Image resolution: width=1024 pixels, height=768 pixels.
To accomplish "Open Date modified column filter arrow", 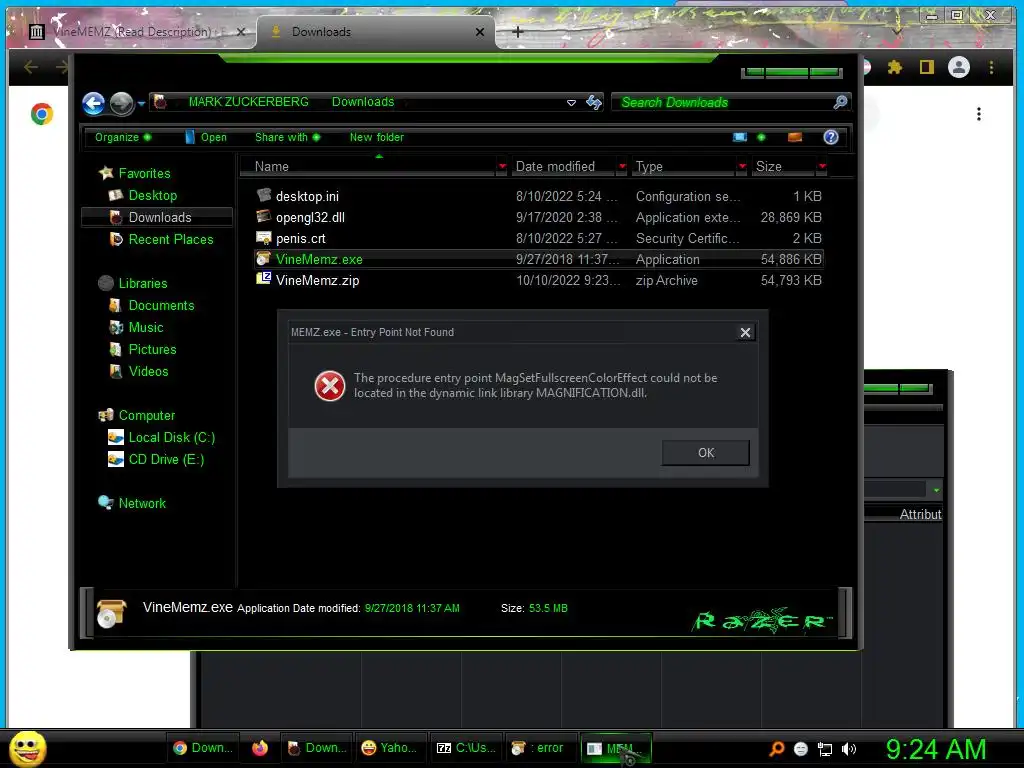I will coord(622,167).
